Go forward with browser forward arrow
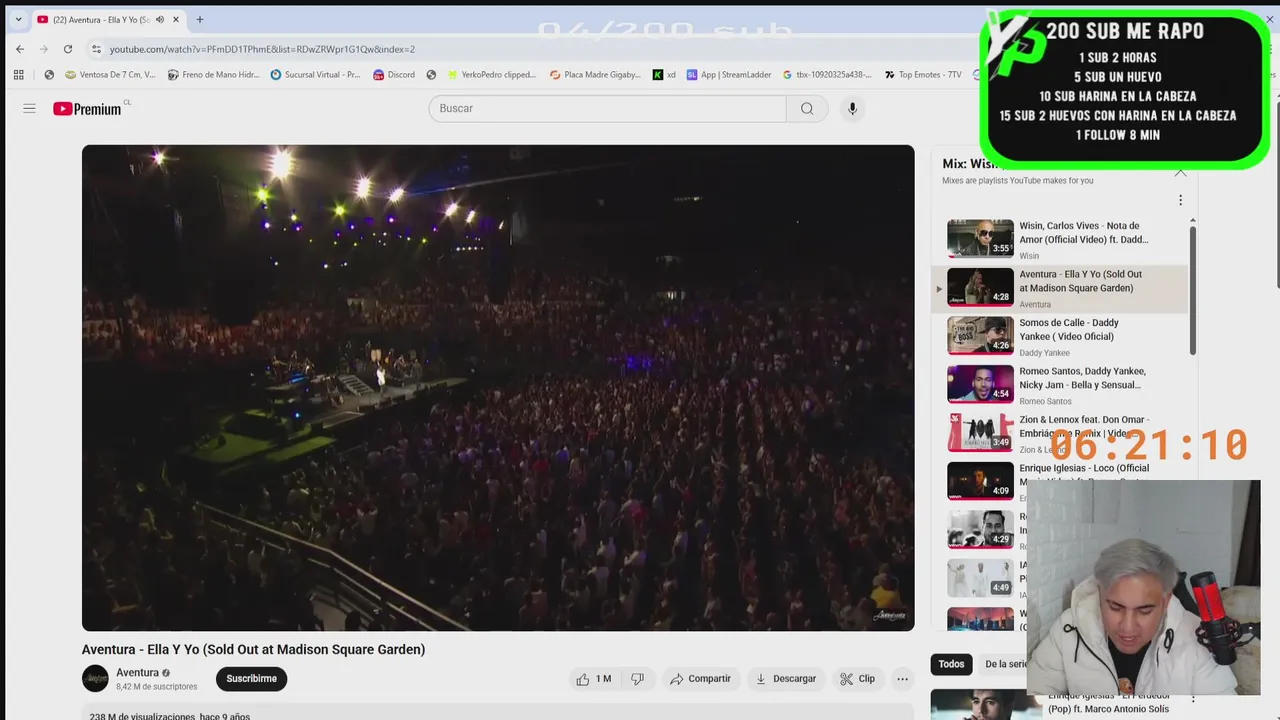Image resolution: width=1280 pixels, height=720 pixels. tap(44, 49)
